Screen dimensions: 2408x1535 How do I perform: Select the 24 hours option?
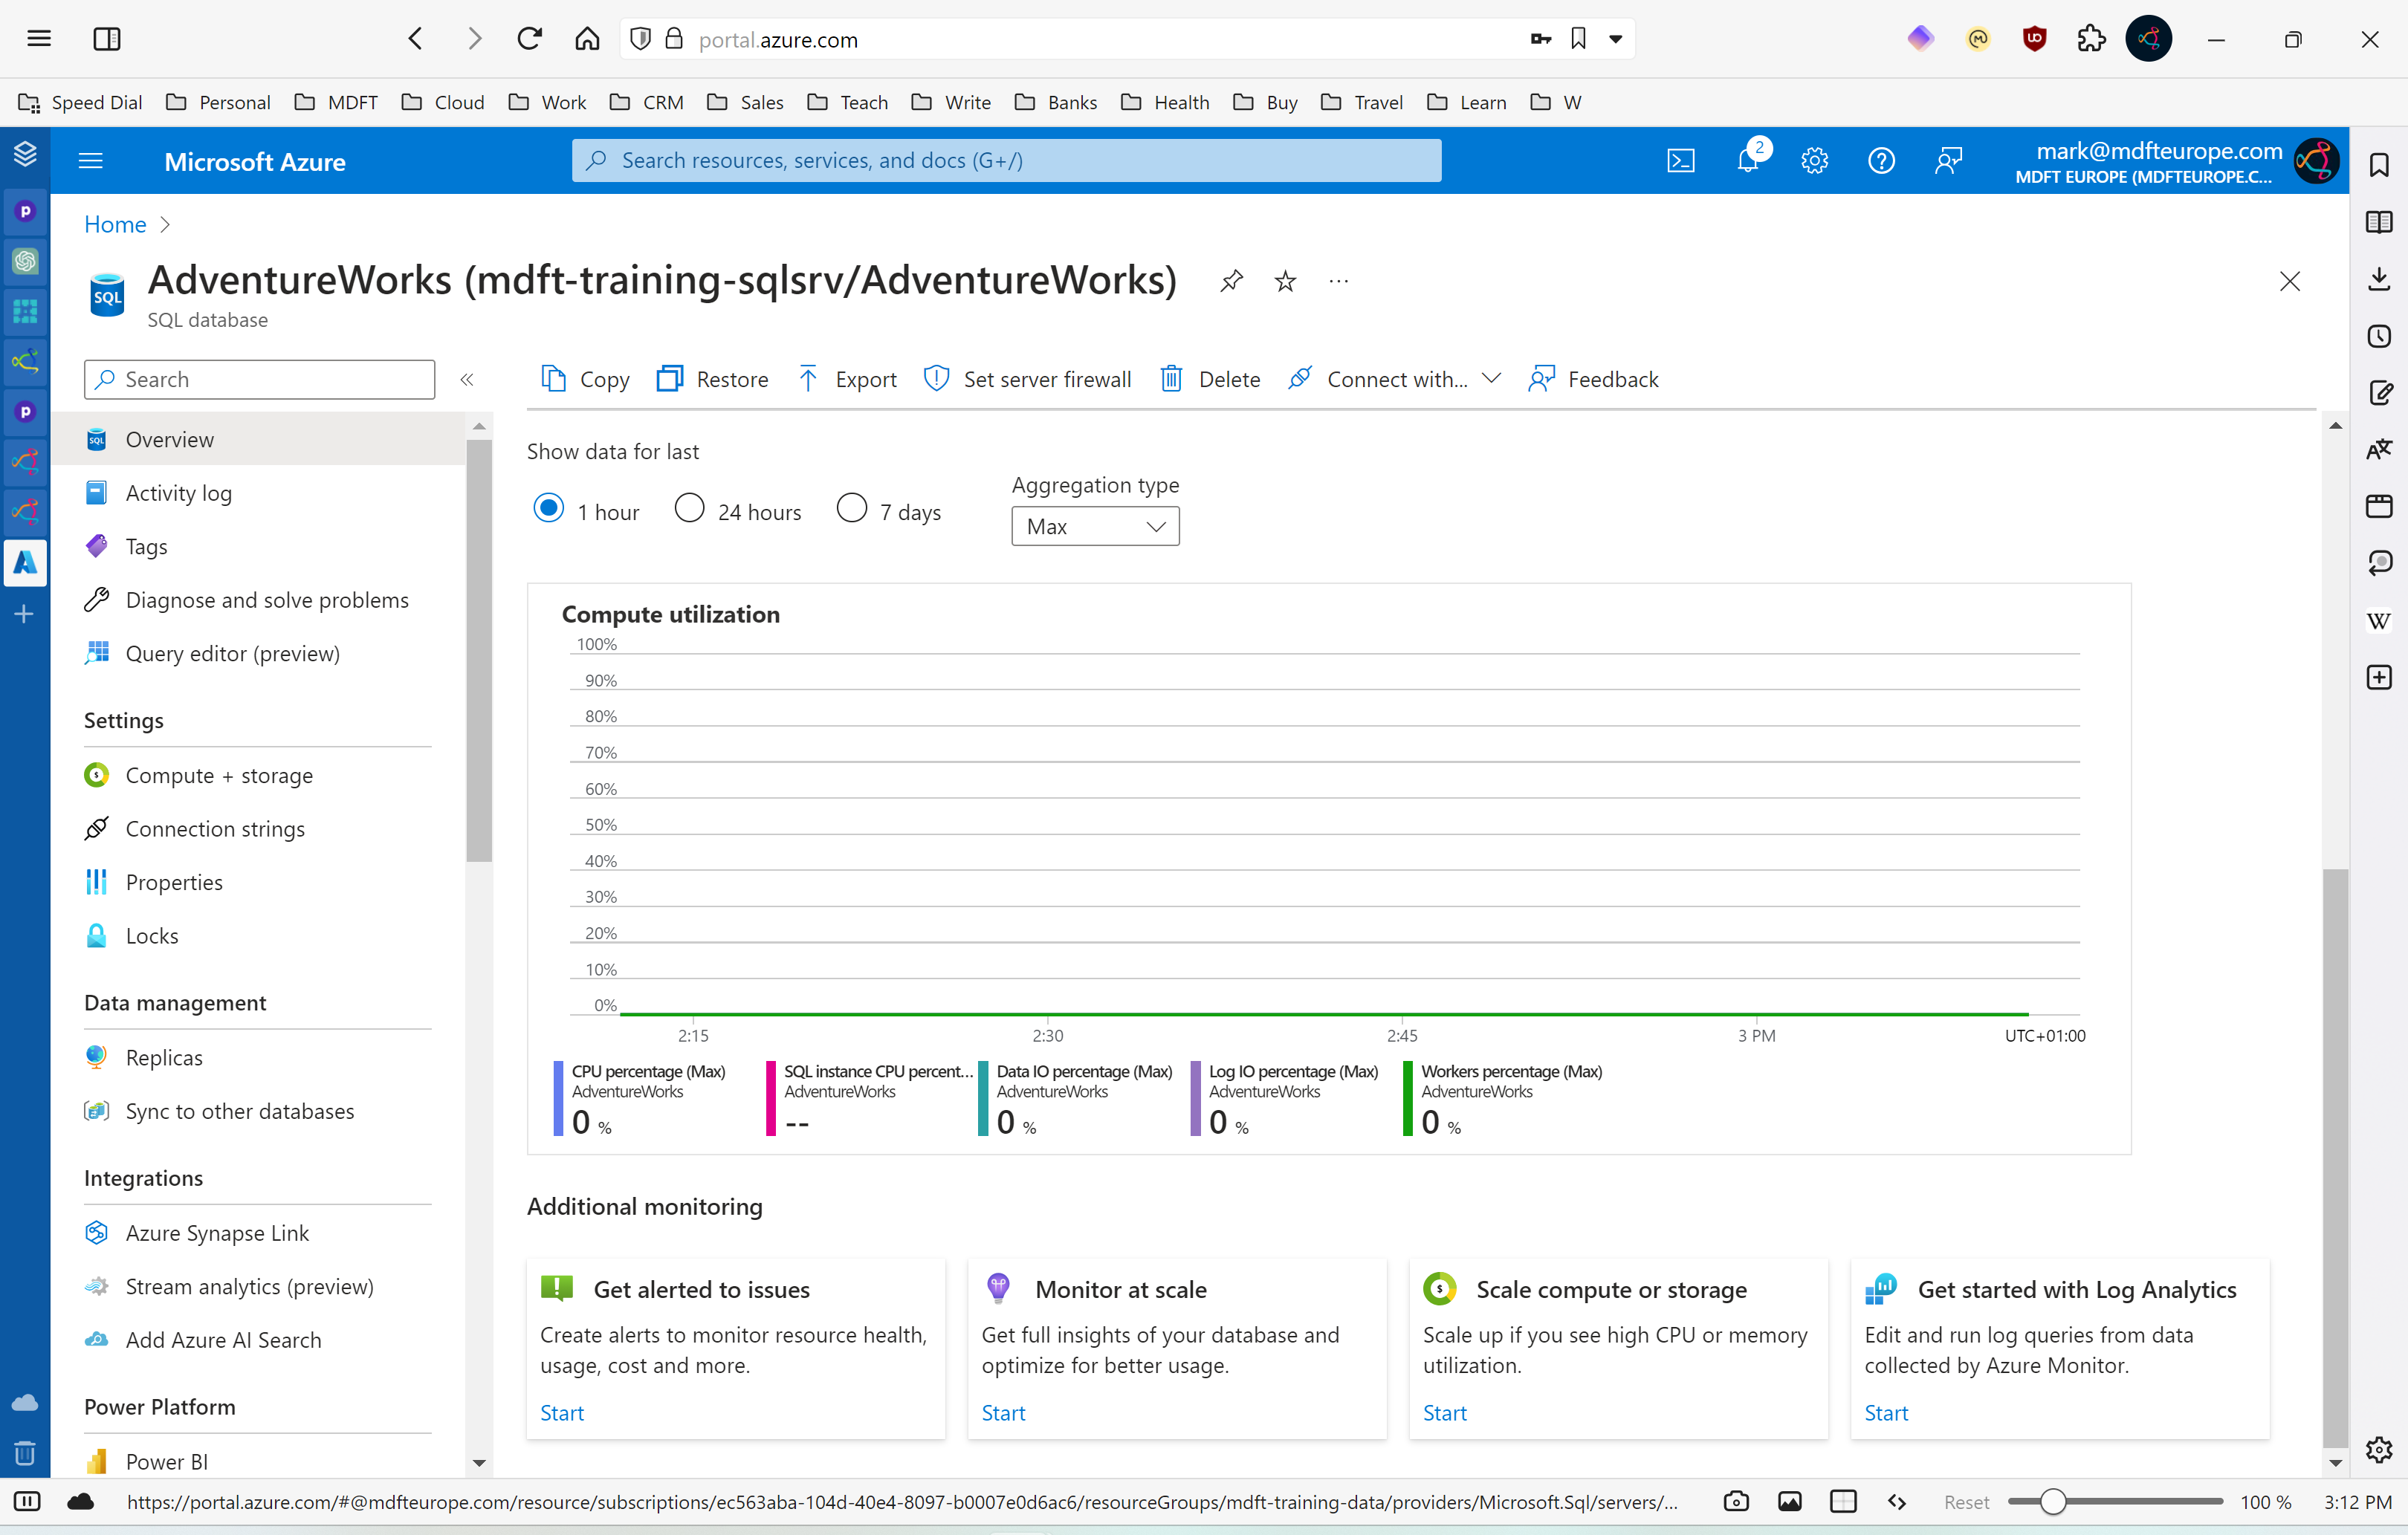pos(689,508)
